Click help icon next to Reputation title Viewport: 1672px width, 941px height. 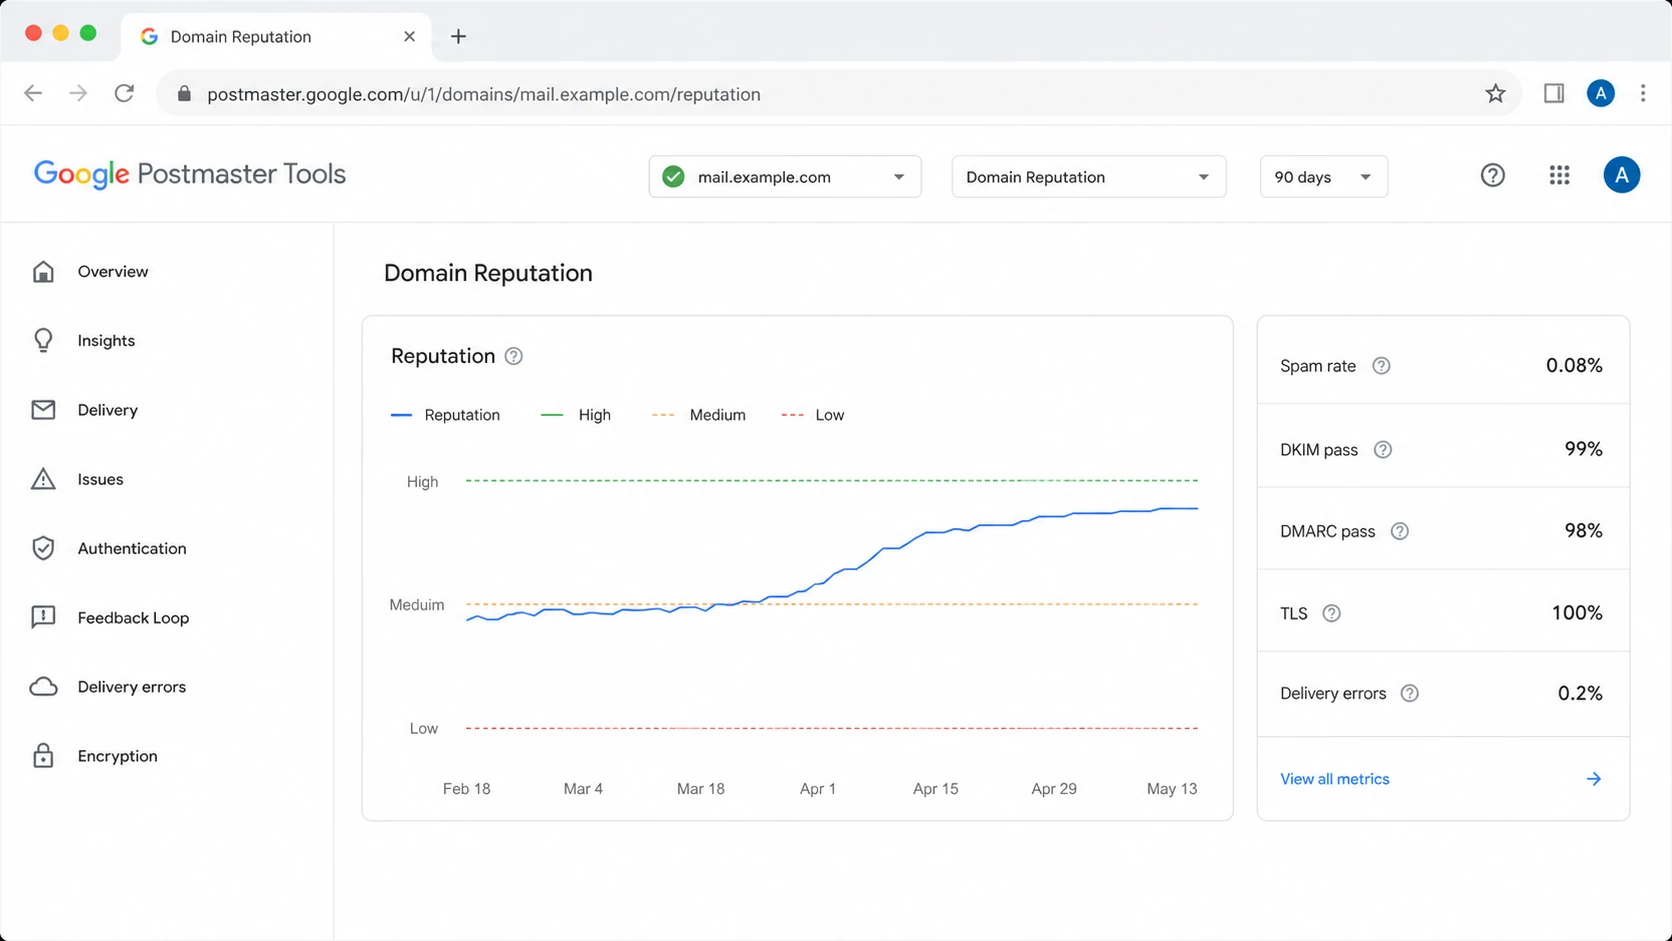[513, 356]
